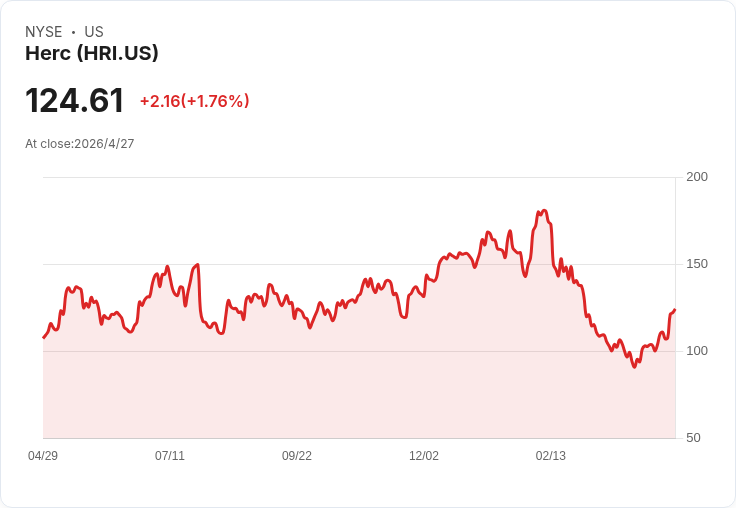Click the At close date text

click(80, 144)
